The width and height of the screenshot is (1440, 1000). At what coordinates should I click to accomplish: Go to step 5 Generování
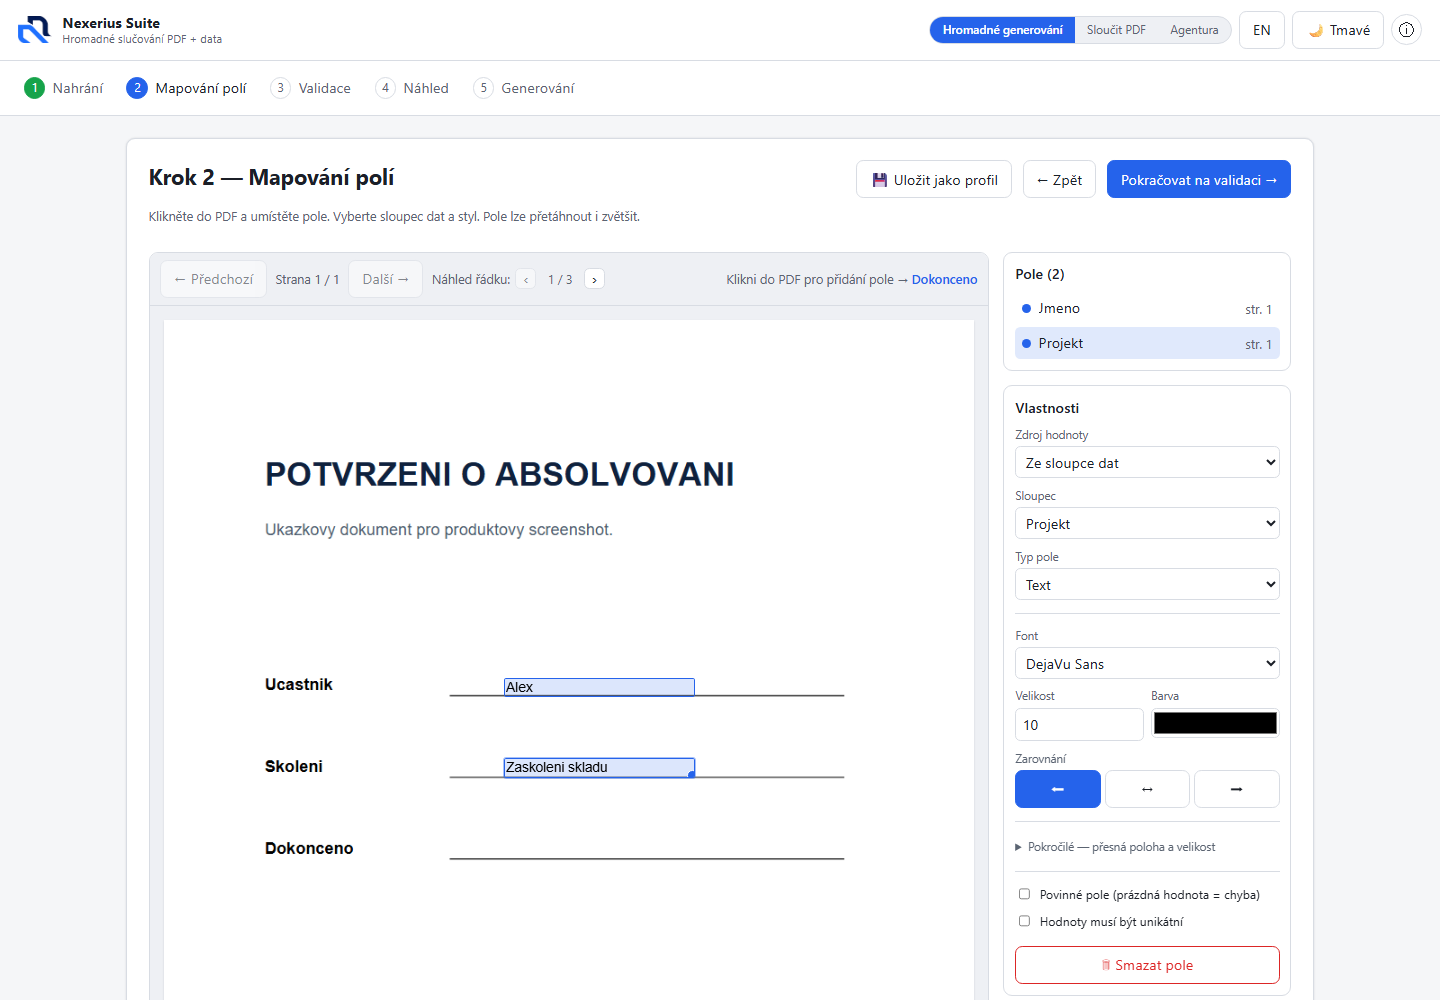524,88
